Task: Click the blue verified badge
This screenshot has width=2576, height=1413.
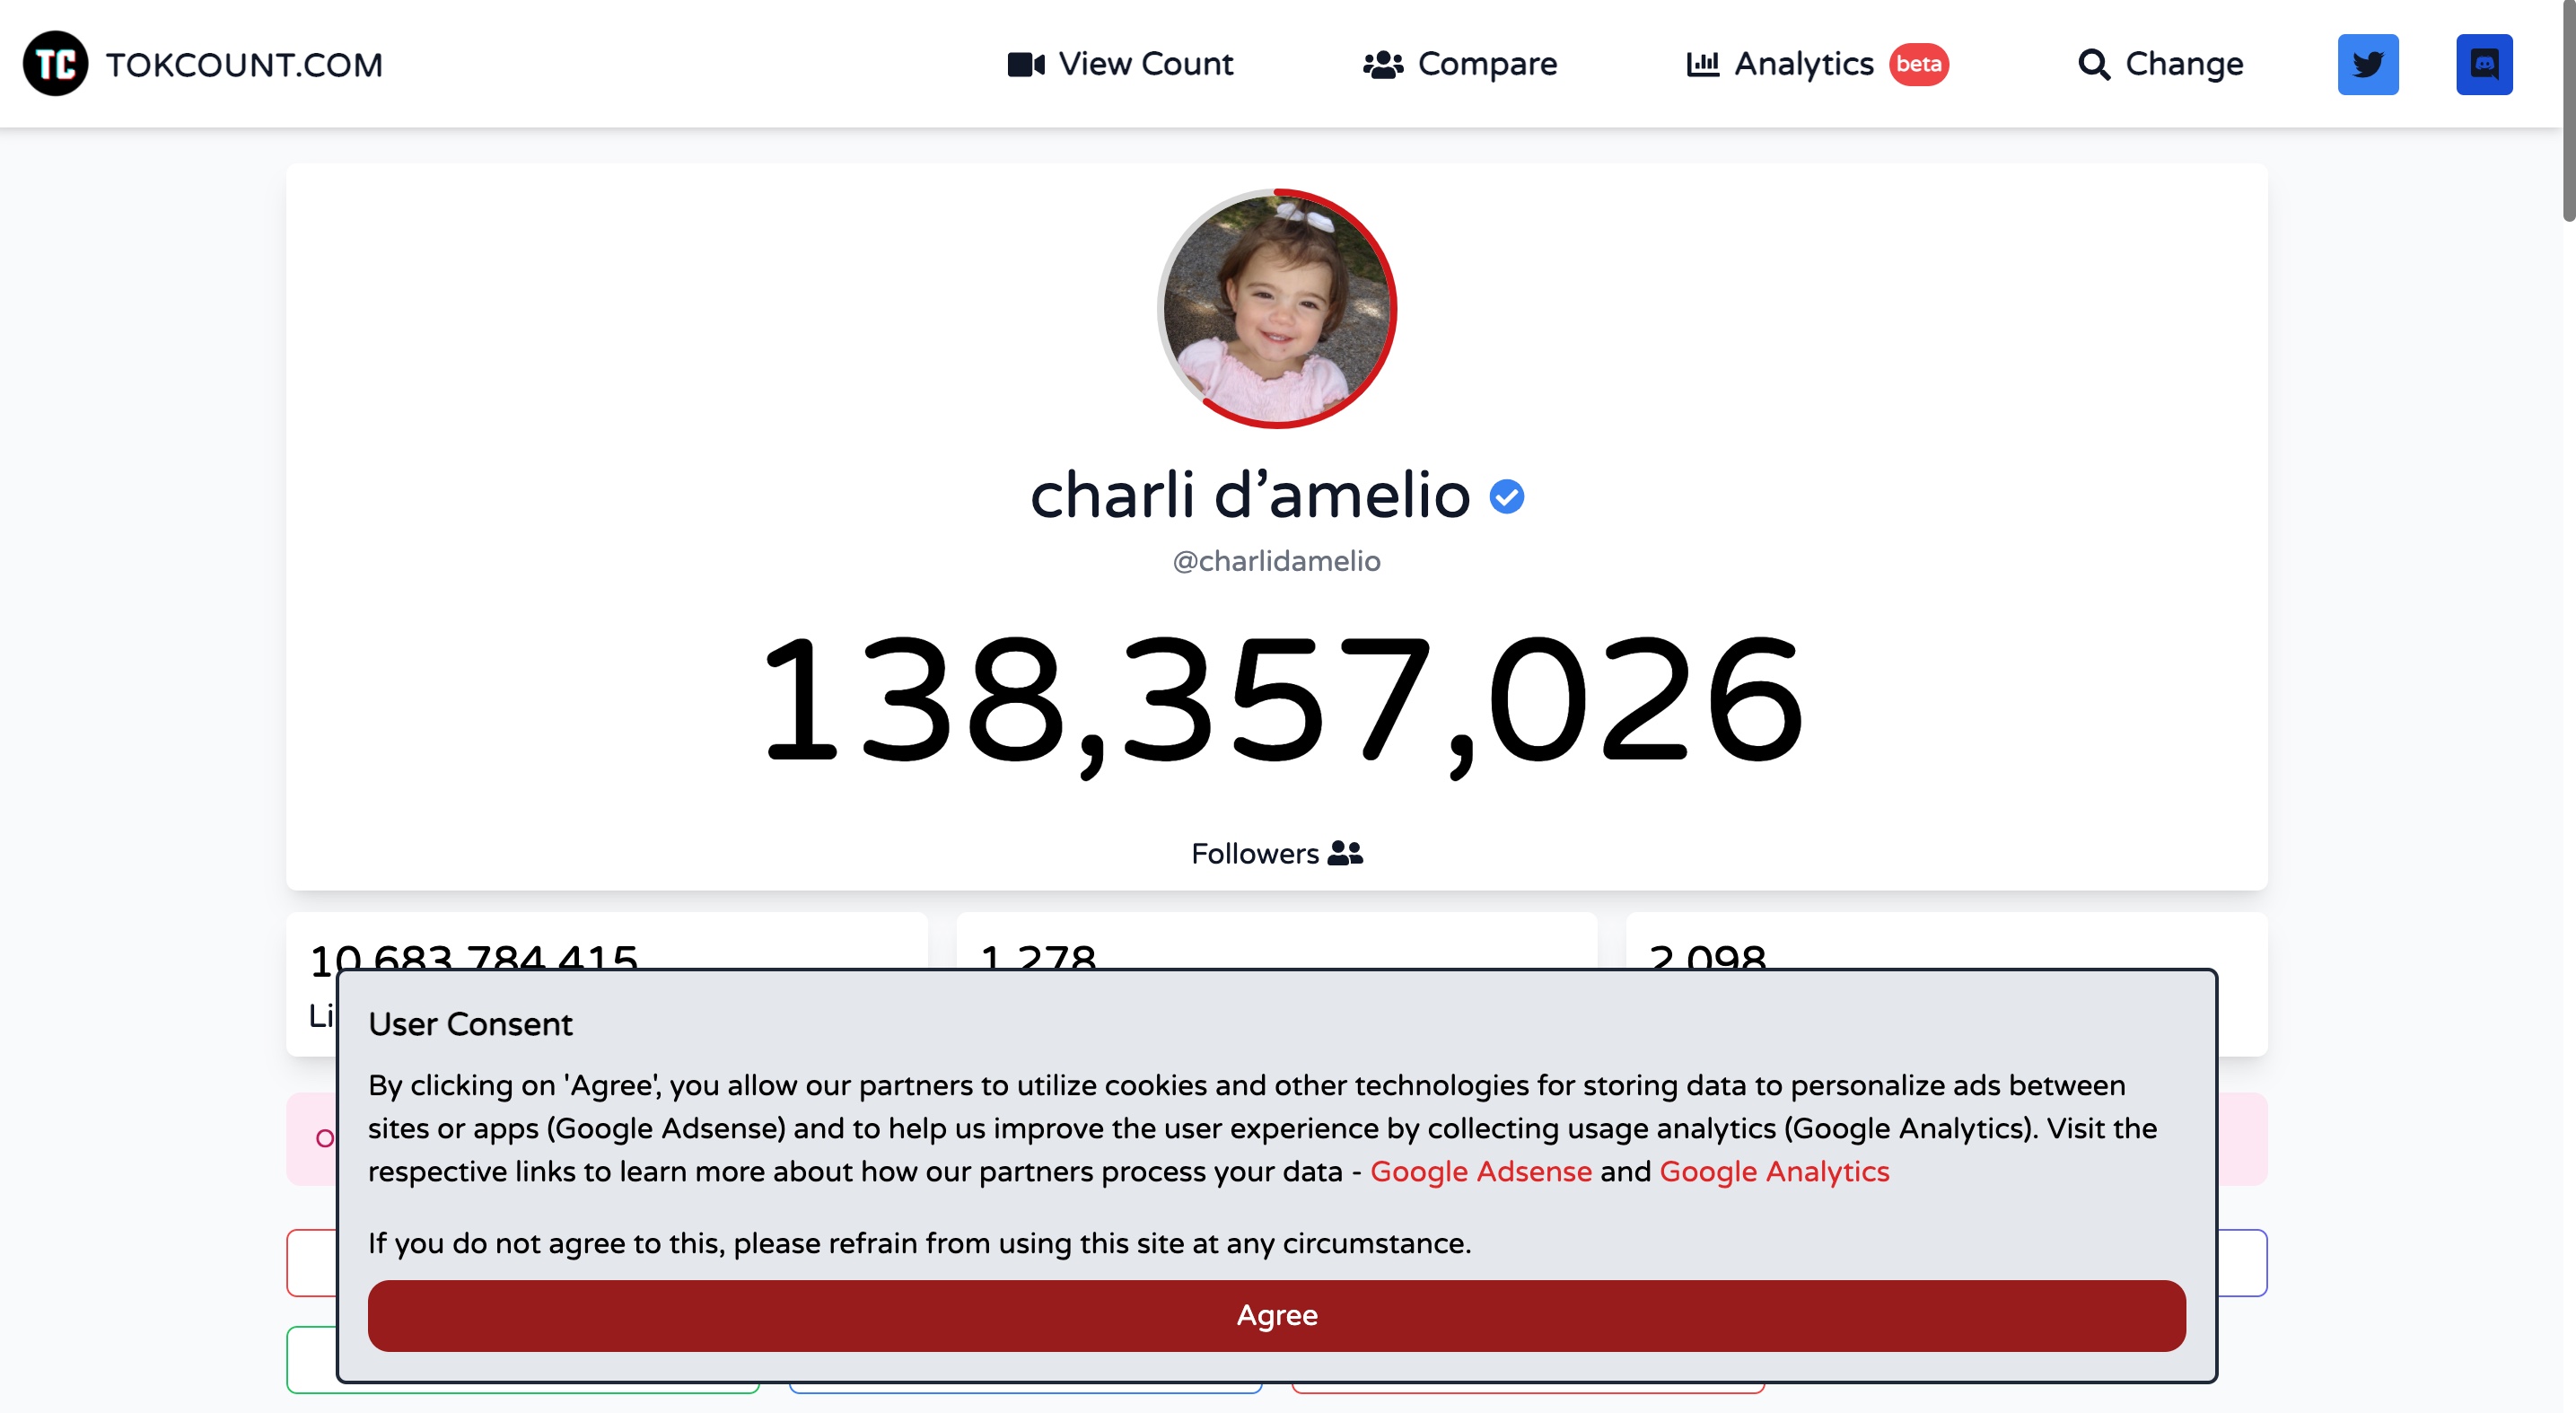Action: tap(1506, 496)
